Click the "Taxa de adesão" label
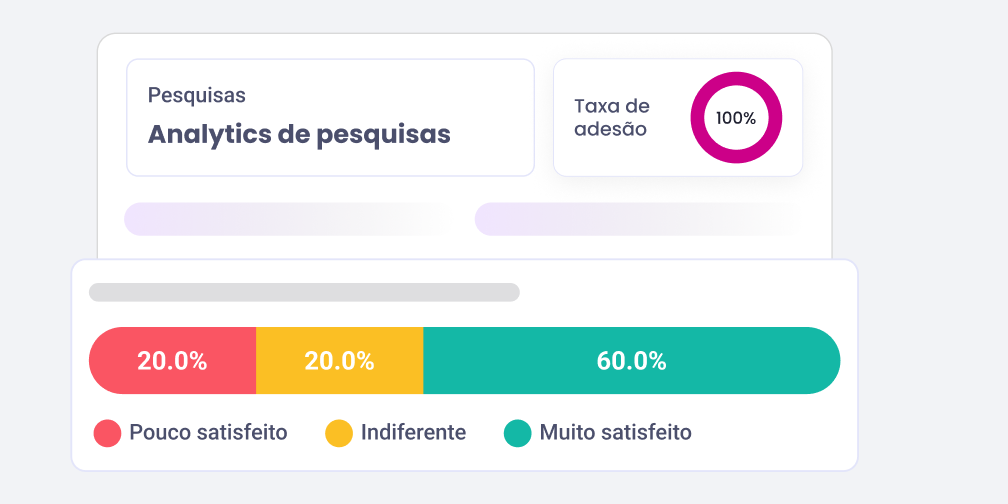This screenshot has width=1008, height=504. [611, 117]
